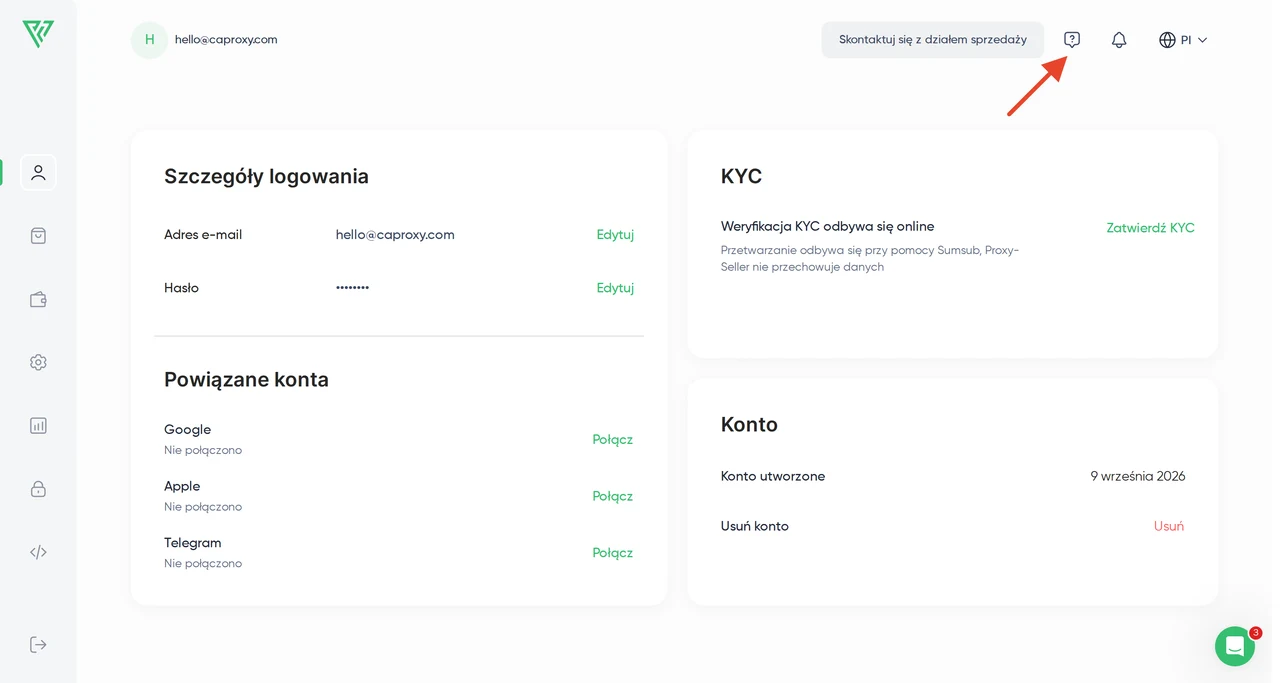Click the globe language icon
The image size is (1280, 683).
point(1167,40)
